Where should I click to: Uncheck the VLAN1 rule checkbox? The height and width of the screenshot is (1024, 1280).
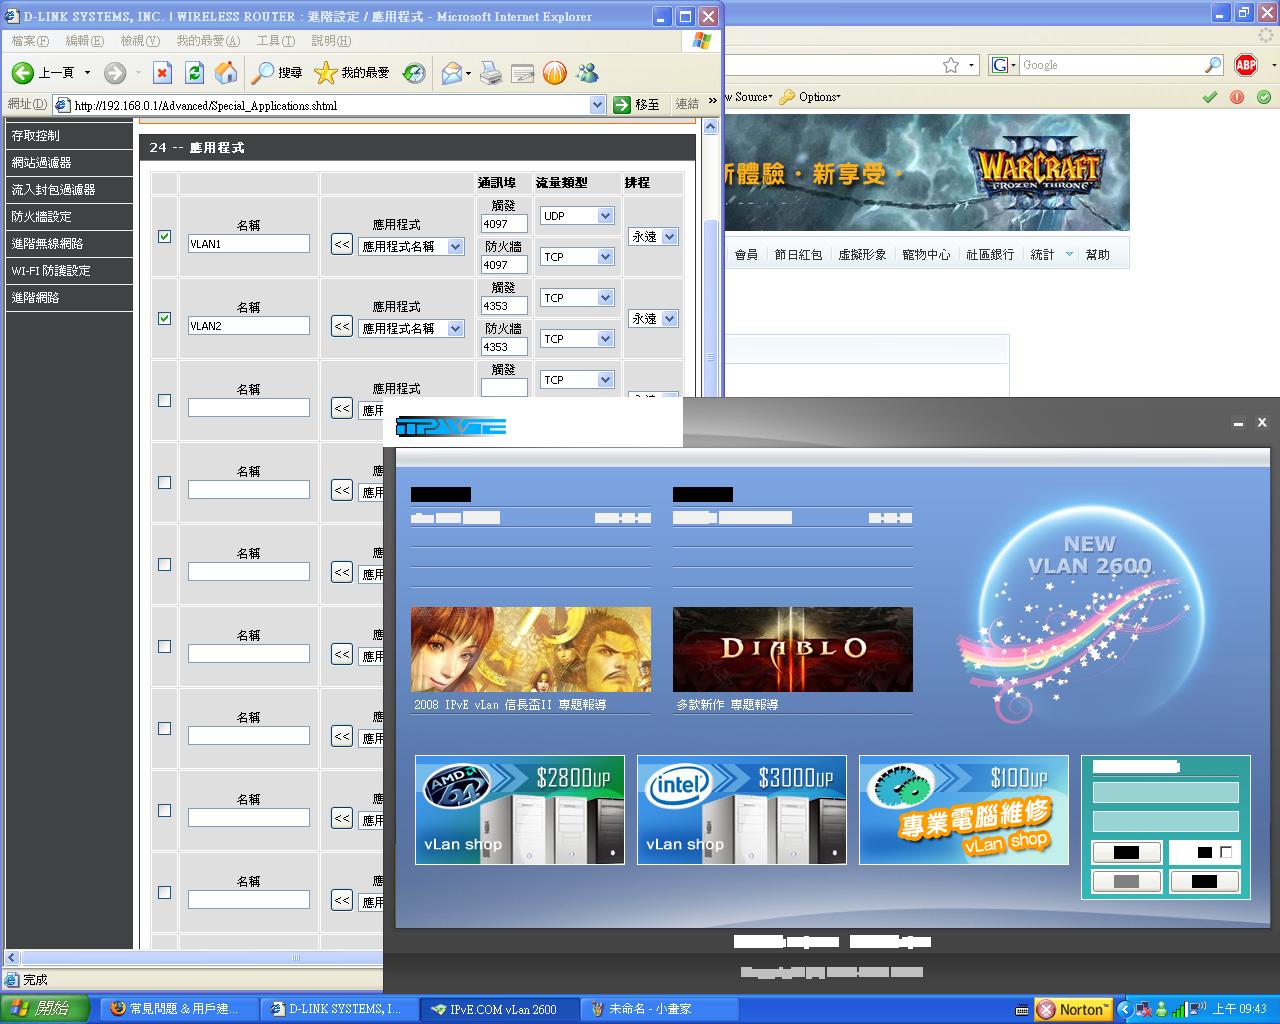tap(165, 237)
